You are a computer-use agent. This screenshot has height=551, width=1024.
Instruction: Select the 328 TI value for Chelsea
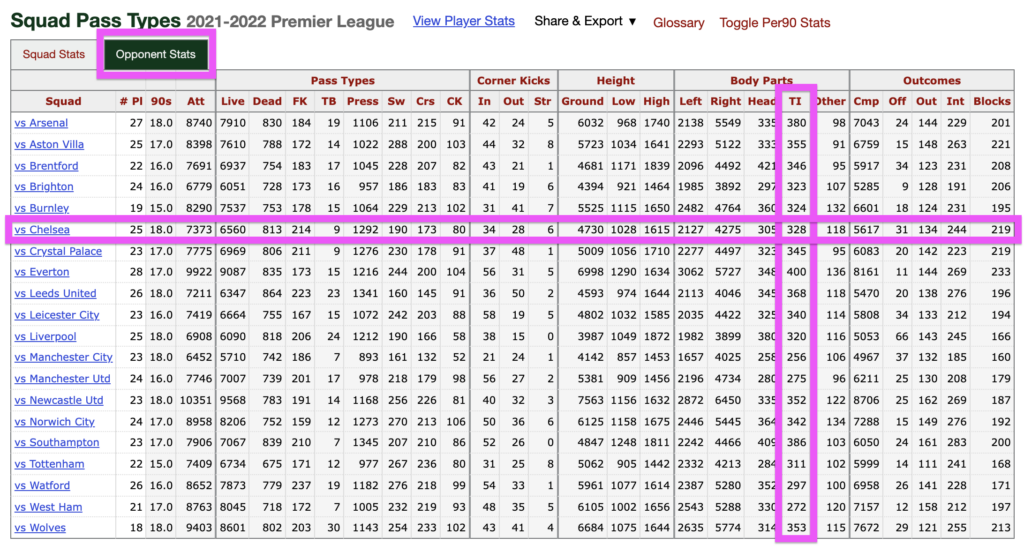click(796, 230)
